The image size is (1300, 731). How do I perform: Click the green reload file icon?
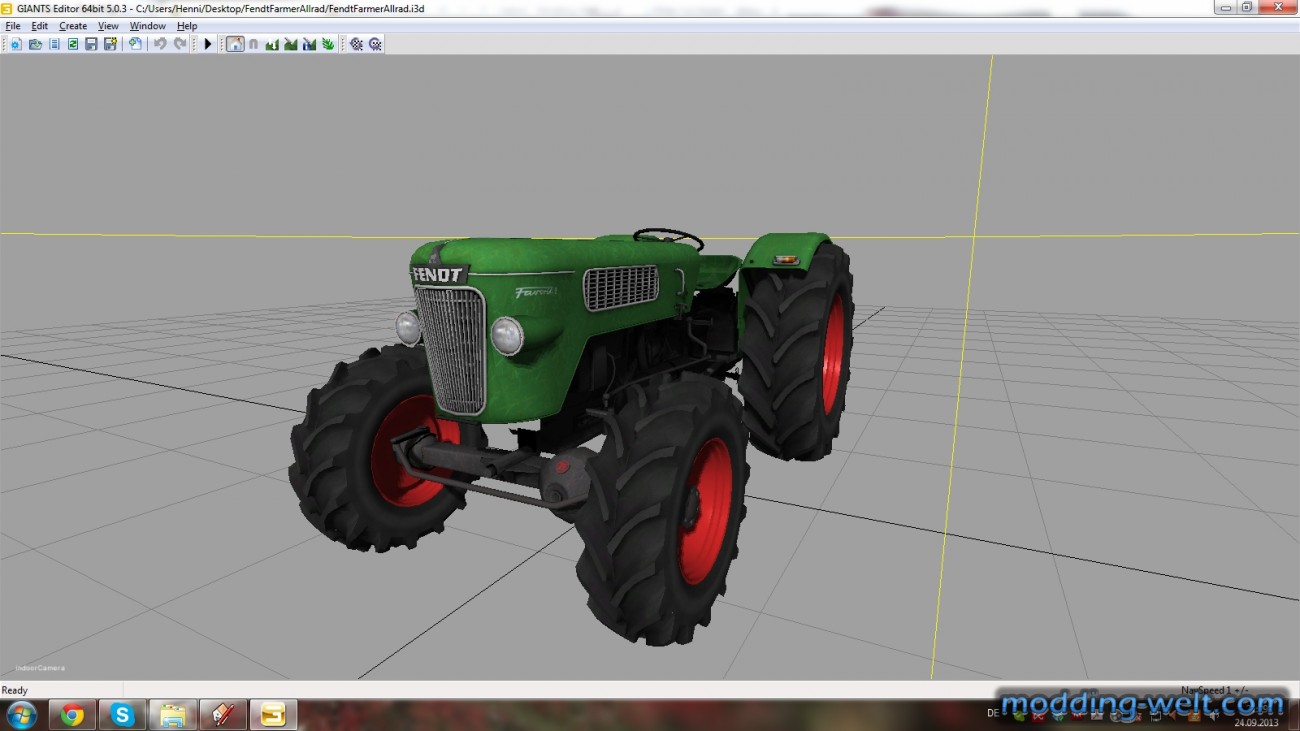pos(73,44)
